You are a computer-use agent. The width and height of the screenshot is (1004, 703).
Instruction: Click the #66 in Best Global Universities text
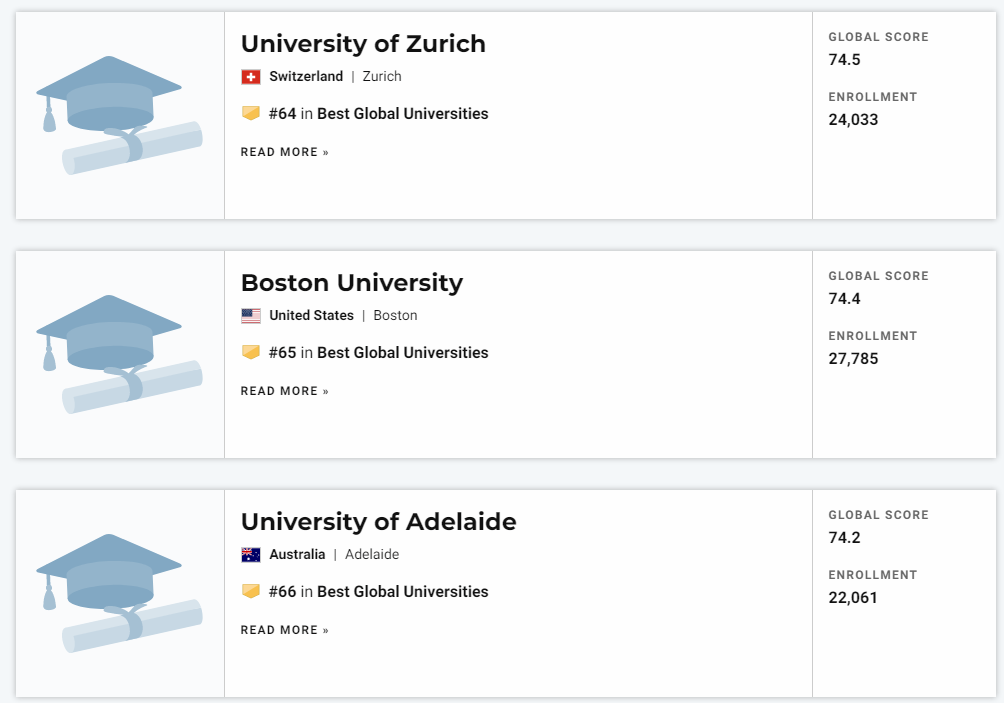[x=378, y=591]
